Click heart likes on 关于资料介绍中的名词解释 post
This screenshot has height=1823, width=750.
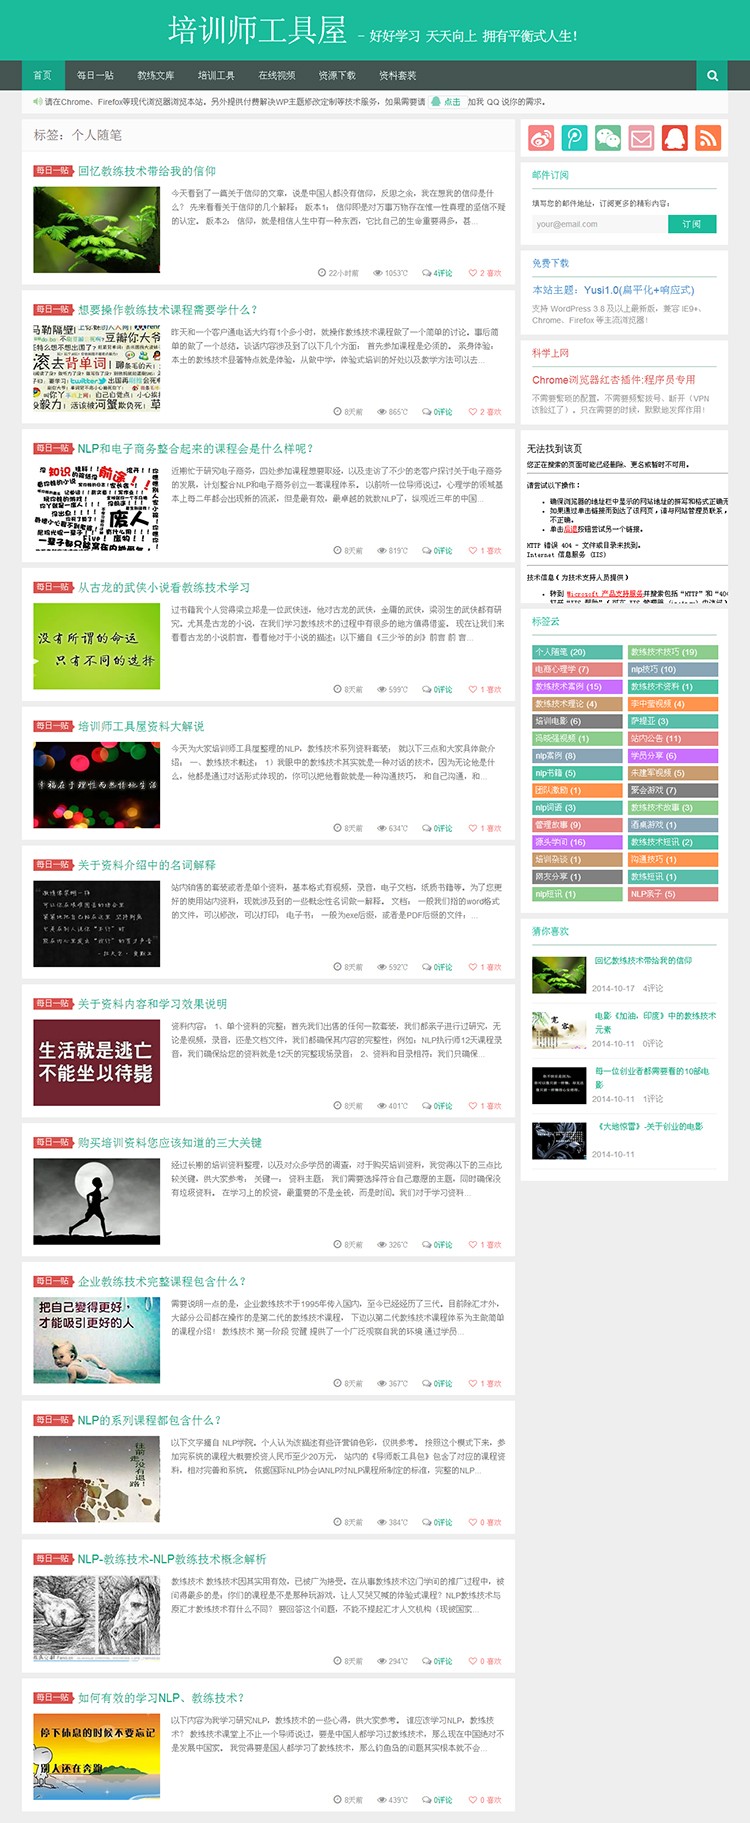pos(485,967)
